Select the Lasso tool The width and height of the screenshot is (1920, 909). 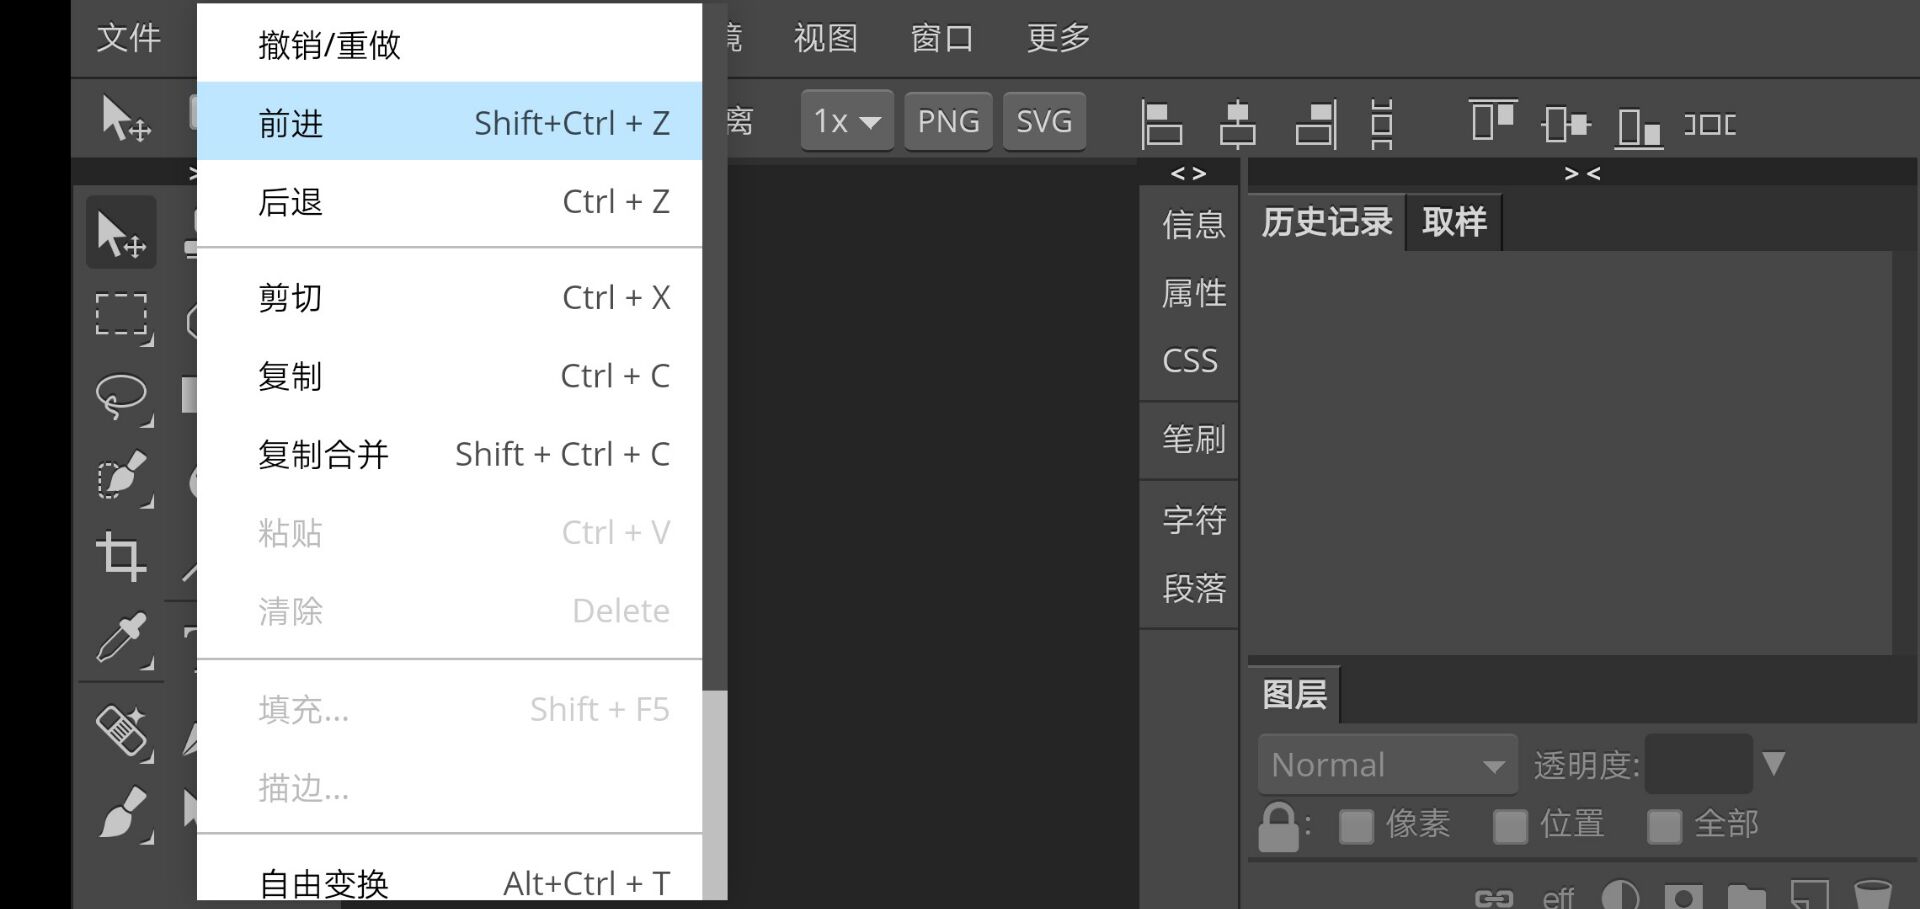(x=121, y=396)
